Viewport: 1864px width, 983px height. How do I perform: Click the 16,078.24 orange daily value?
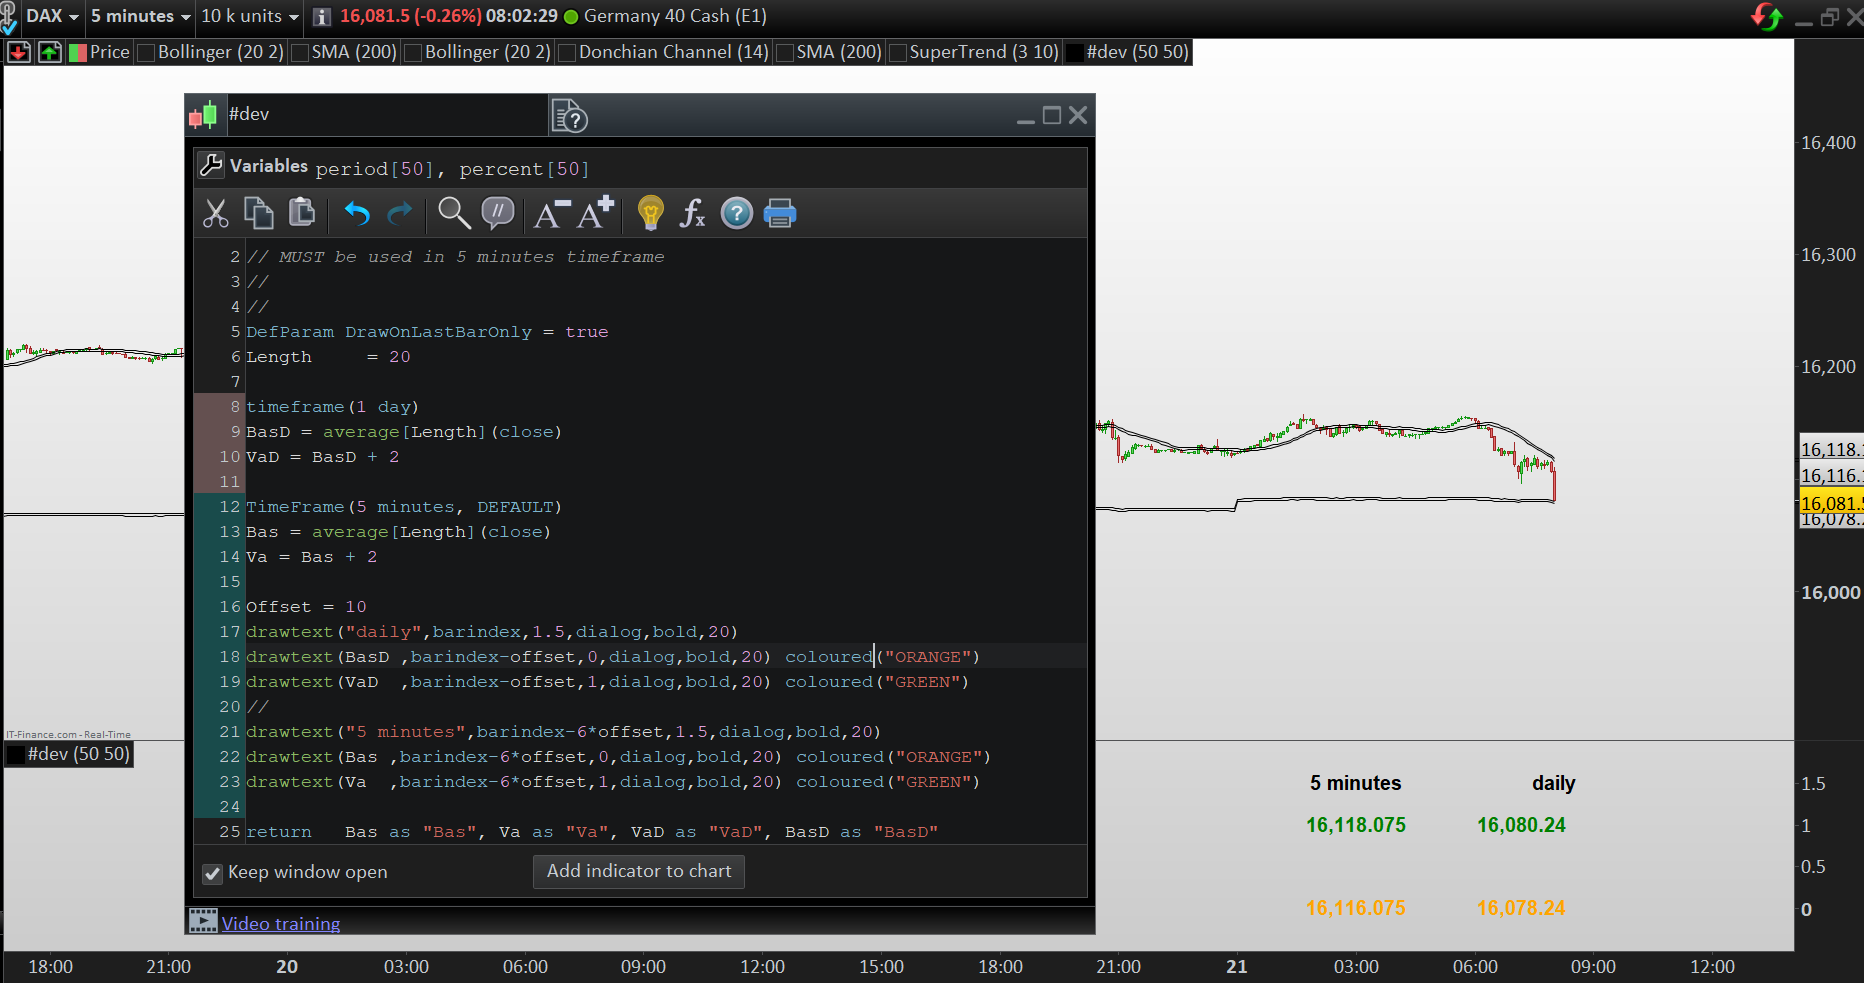pos(1521,908)
